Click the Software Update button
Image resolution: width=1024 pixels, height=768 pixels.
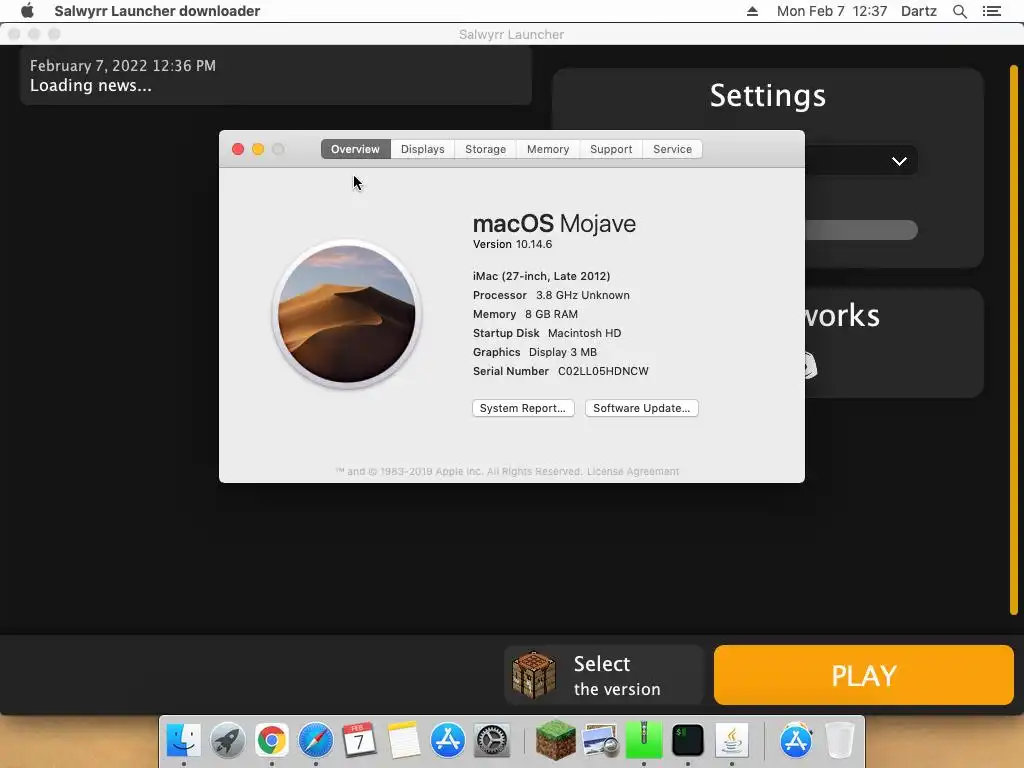[x=641, y=408]
